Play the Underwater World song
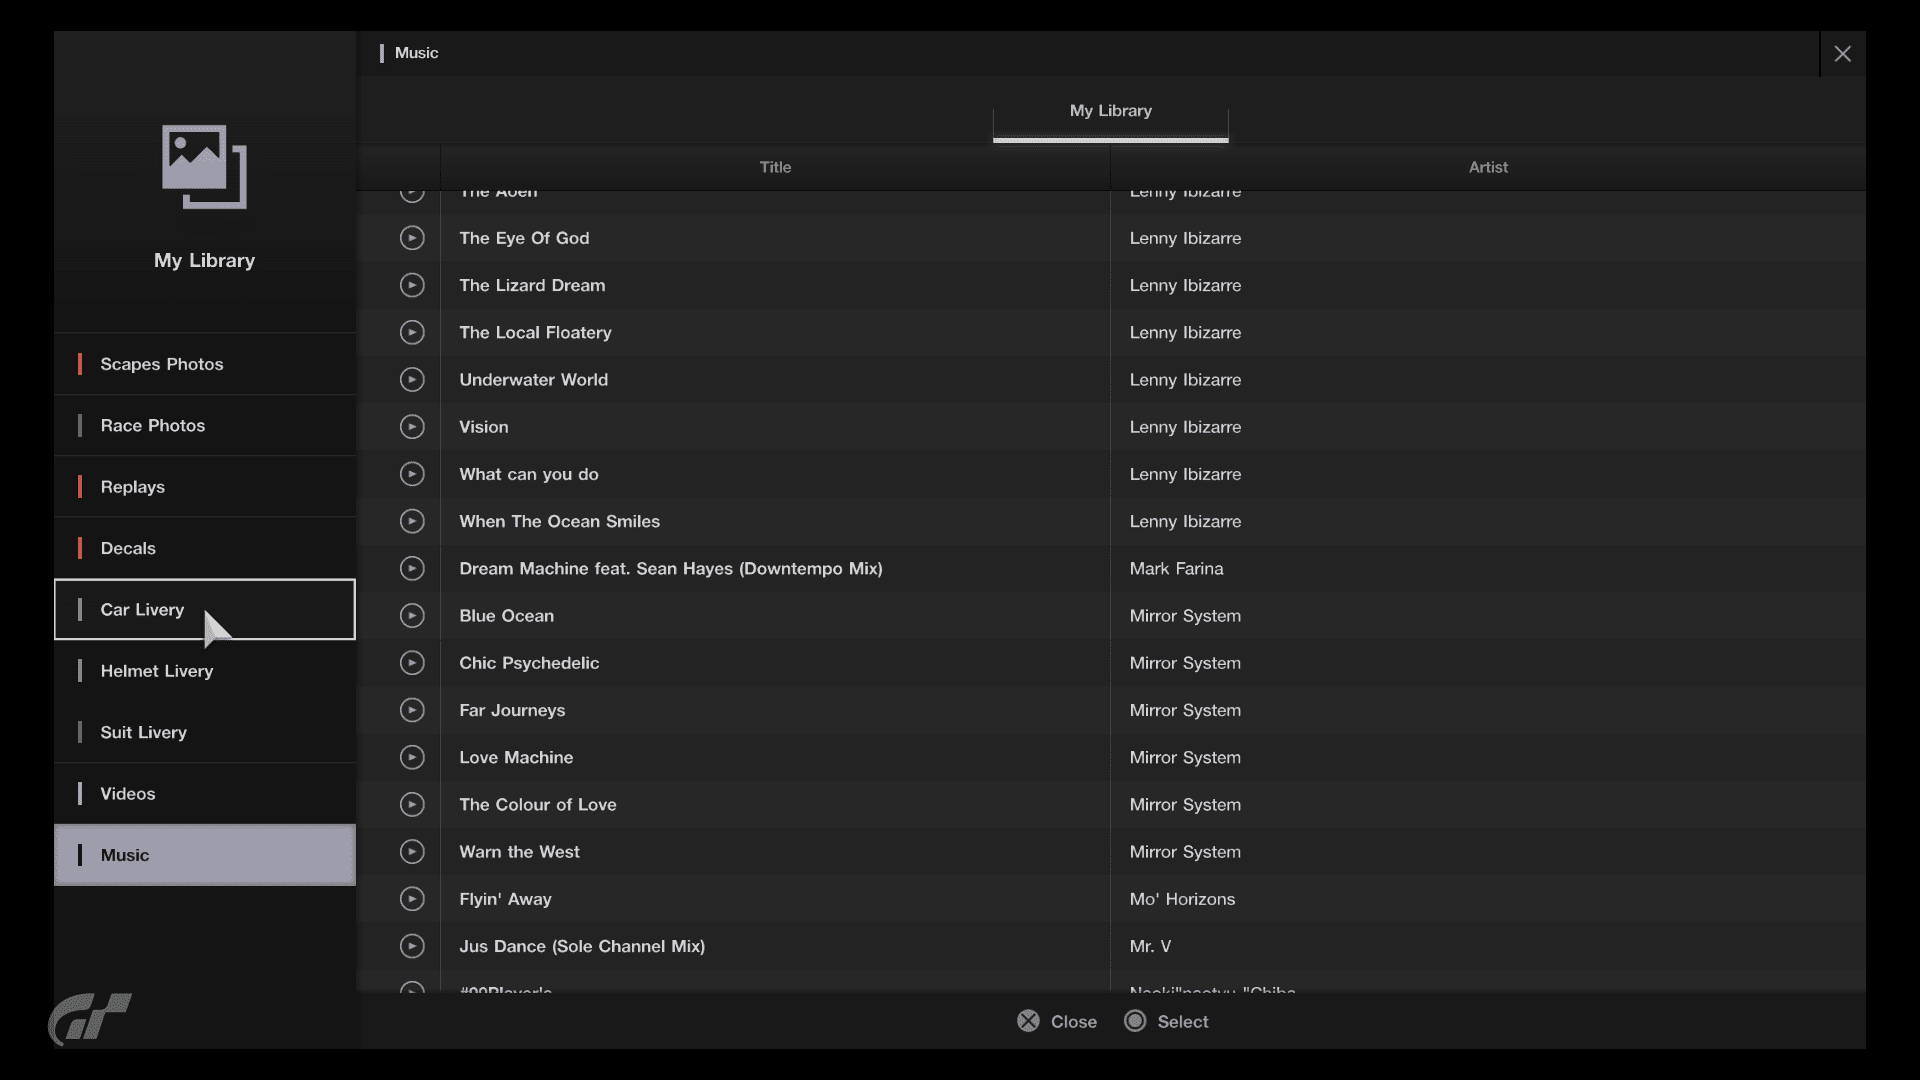 click(412, 380)
